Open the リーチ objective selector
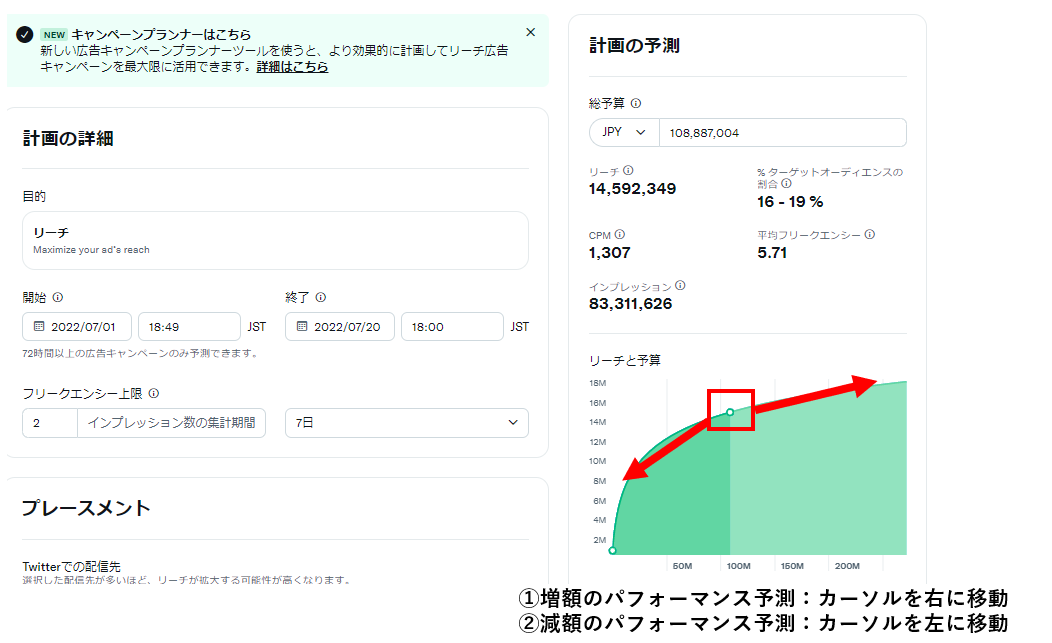 pyautogui.click(x=275, y=240)
